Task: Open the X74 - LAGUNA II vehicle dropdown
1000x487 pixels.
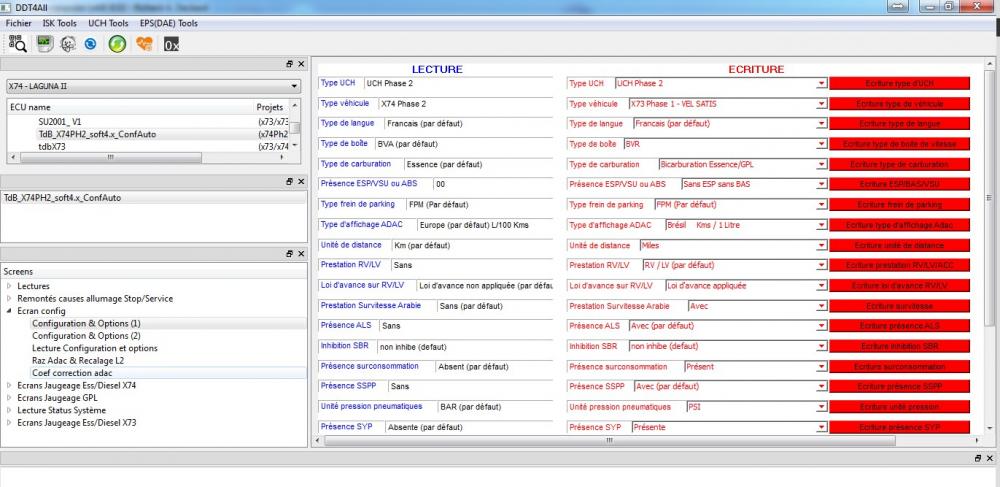Action: [x=153, y=86]
